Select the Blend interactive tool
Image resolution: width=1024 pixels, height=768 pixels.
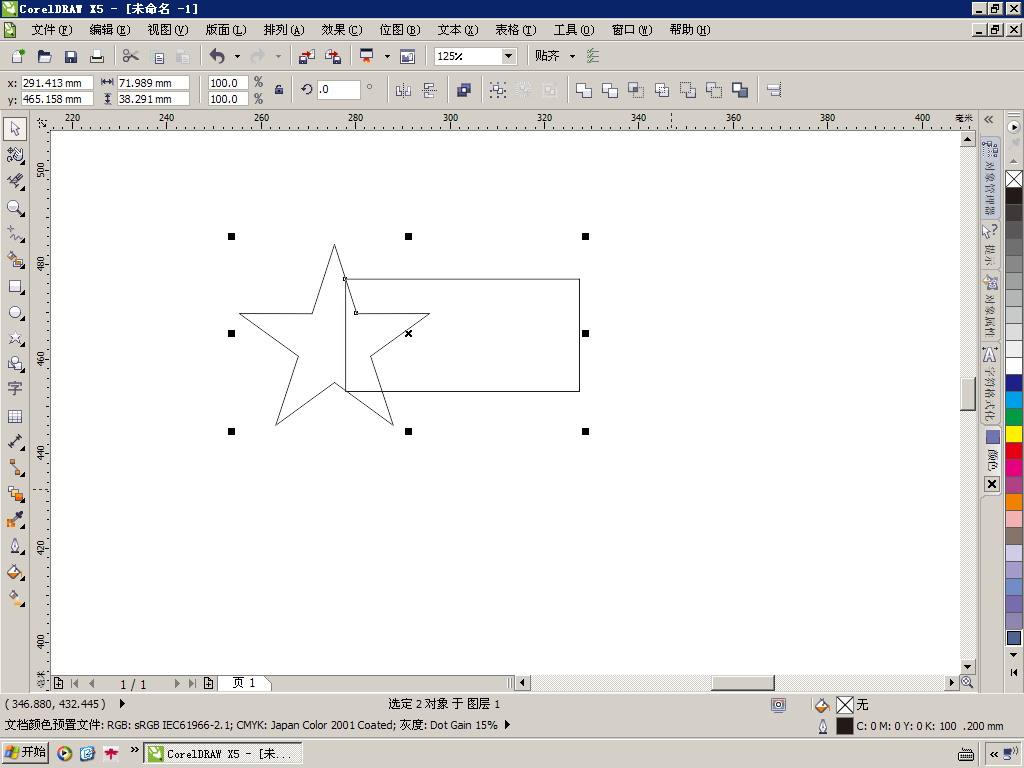15,494
